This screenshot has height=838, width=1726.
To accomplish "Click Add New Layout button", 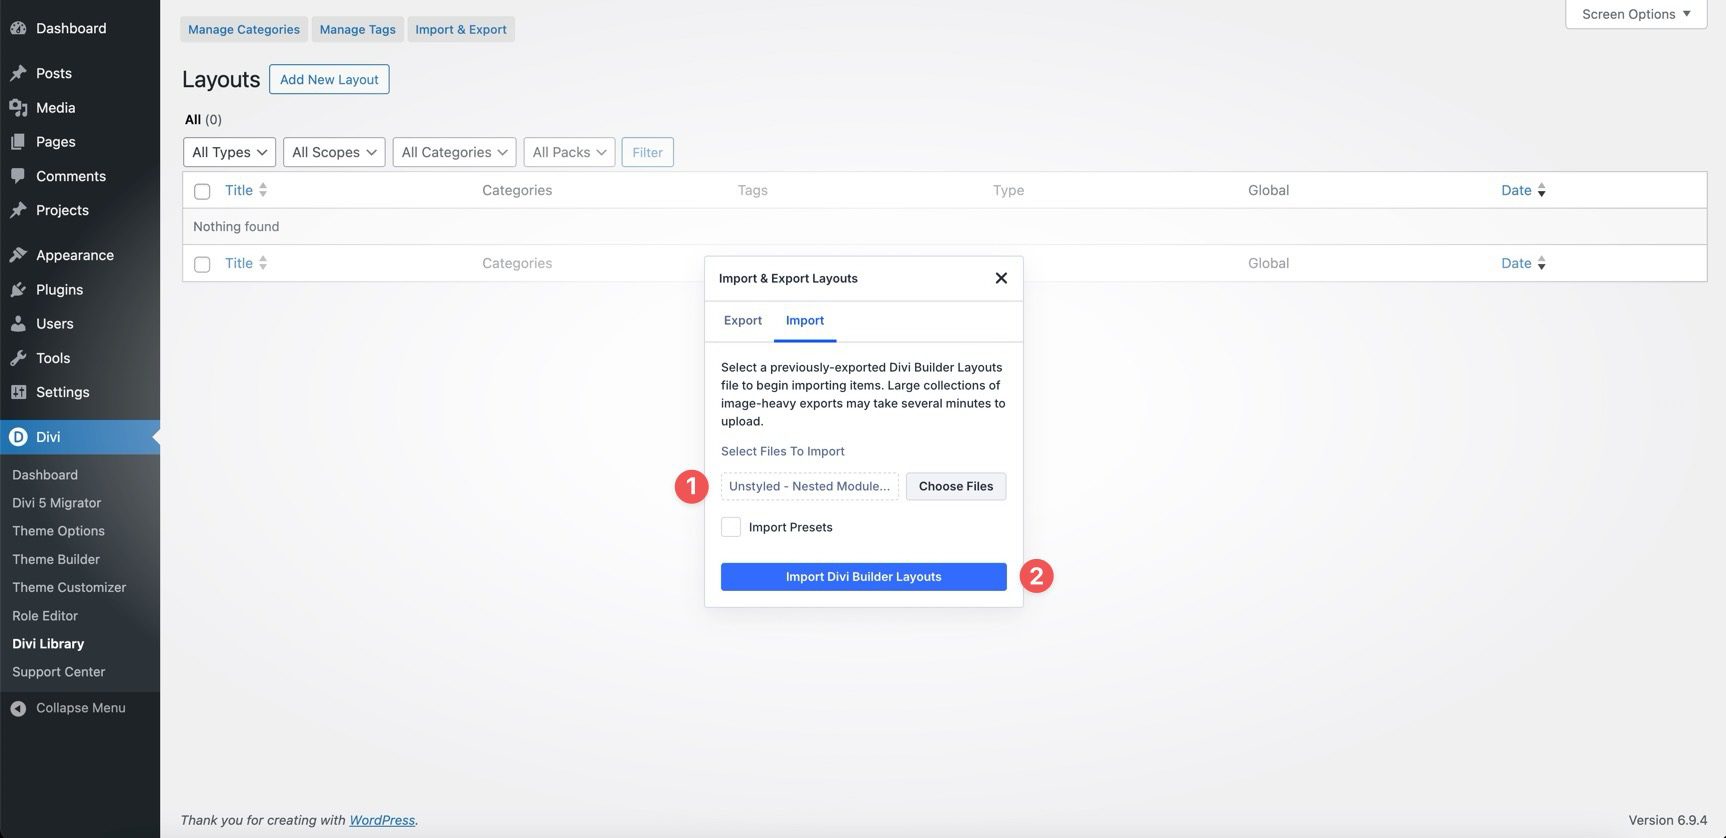I will [x=329, y=79].
